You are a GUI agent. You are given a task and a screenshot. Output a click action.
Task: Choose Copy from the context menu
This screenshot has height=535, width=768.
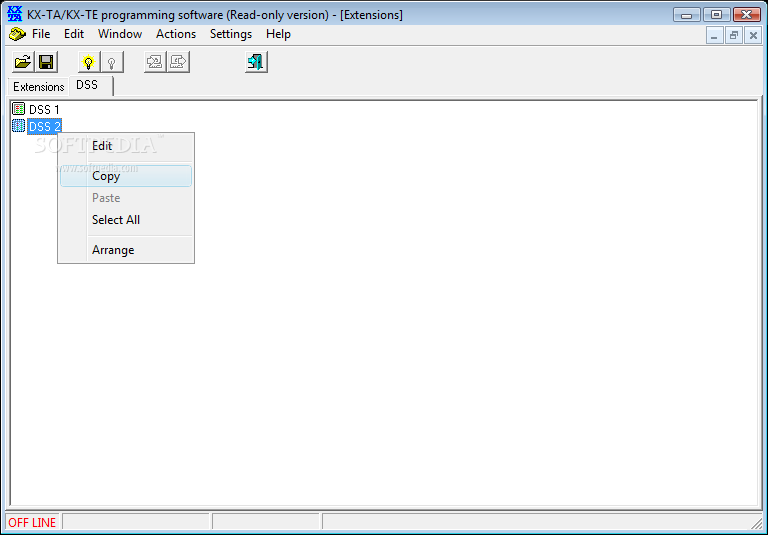point(126,176)
